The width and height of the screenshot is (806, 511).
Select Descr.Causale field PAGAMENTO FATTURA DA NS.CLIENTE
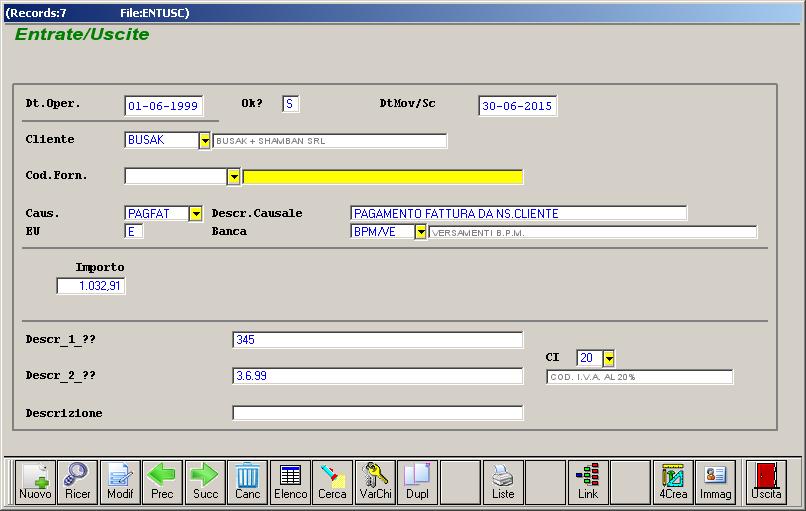[519, 213]
